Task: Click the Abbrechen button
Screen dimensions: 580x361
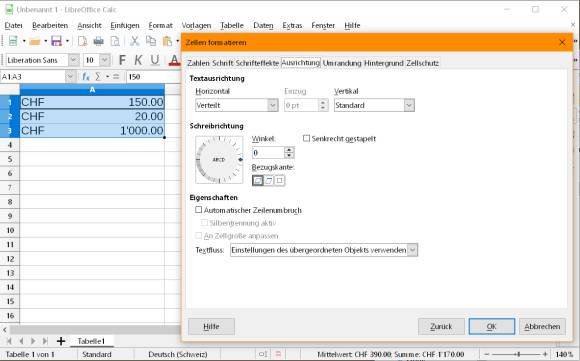Action: [x=542, y=327]
